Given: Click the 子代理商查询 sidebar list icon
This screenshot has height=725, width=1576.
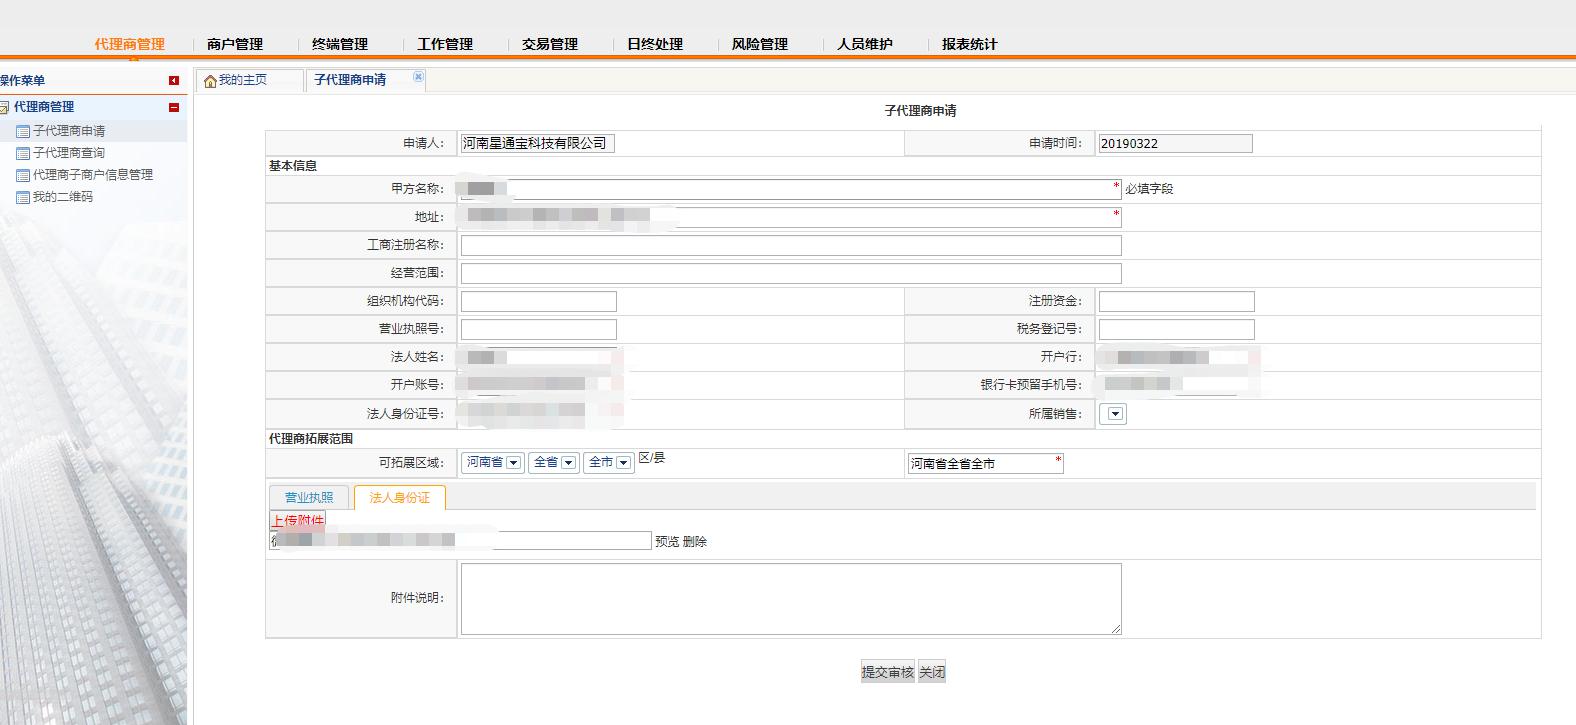Looking at the screenshot, I should point(23,153).
